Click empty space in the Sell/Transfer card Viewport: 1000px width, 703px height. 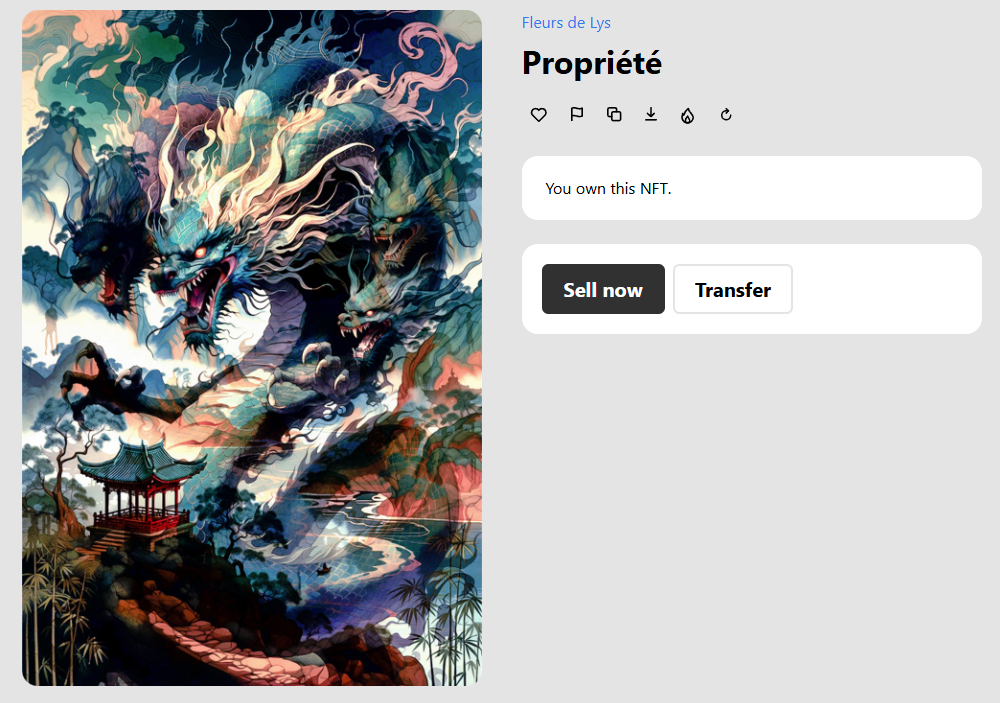[x=886, y=289]
